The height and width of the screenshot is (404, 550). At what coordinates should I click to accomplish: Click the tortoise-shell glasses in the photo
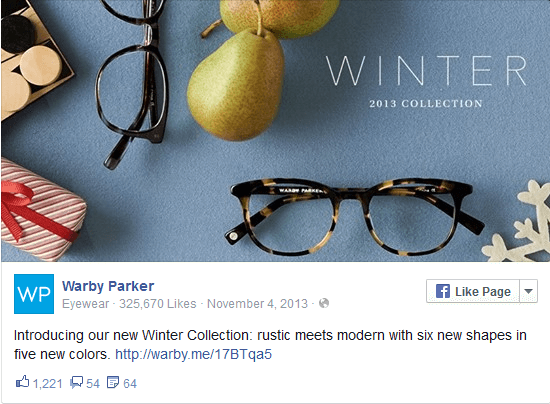click(354, 217)
